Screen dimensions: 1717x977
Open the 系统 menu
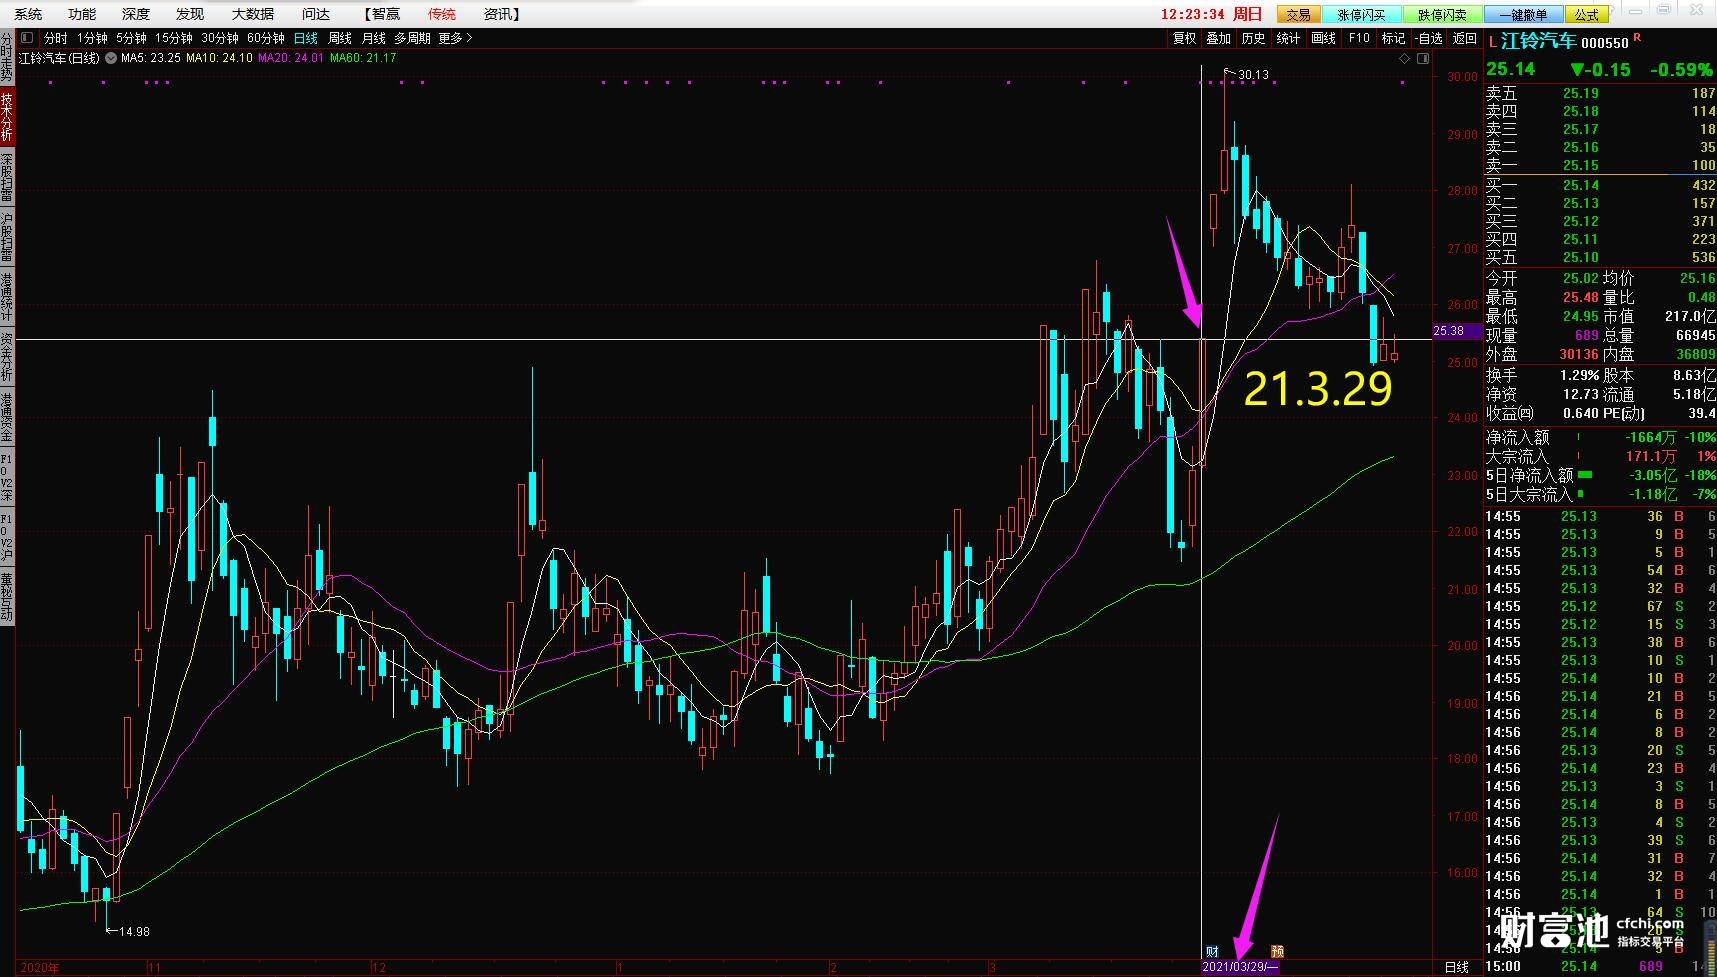tap(28, 14)
